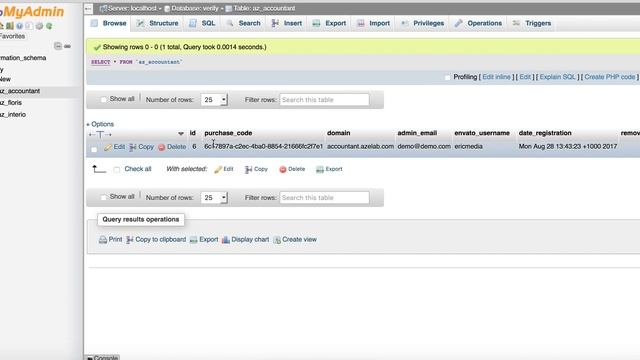Open the Search tab
Image resolution: width=640 pixels, height=360 pixels.
click(x=243, y=23)
